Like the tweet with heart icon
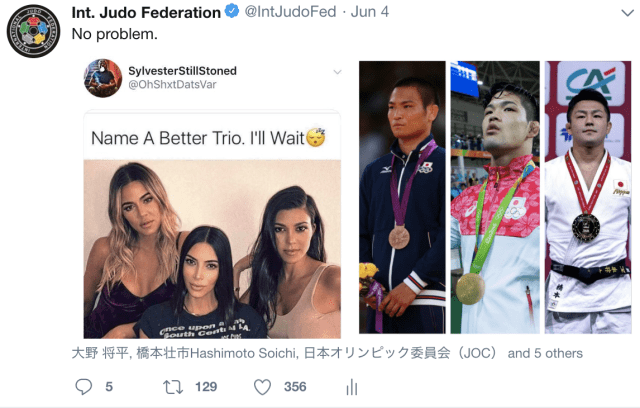The width and height of the screenshot is (640, 408). tap(262, 387)
